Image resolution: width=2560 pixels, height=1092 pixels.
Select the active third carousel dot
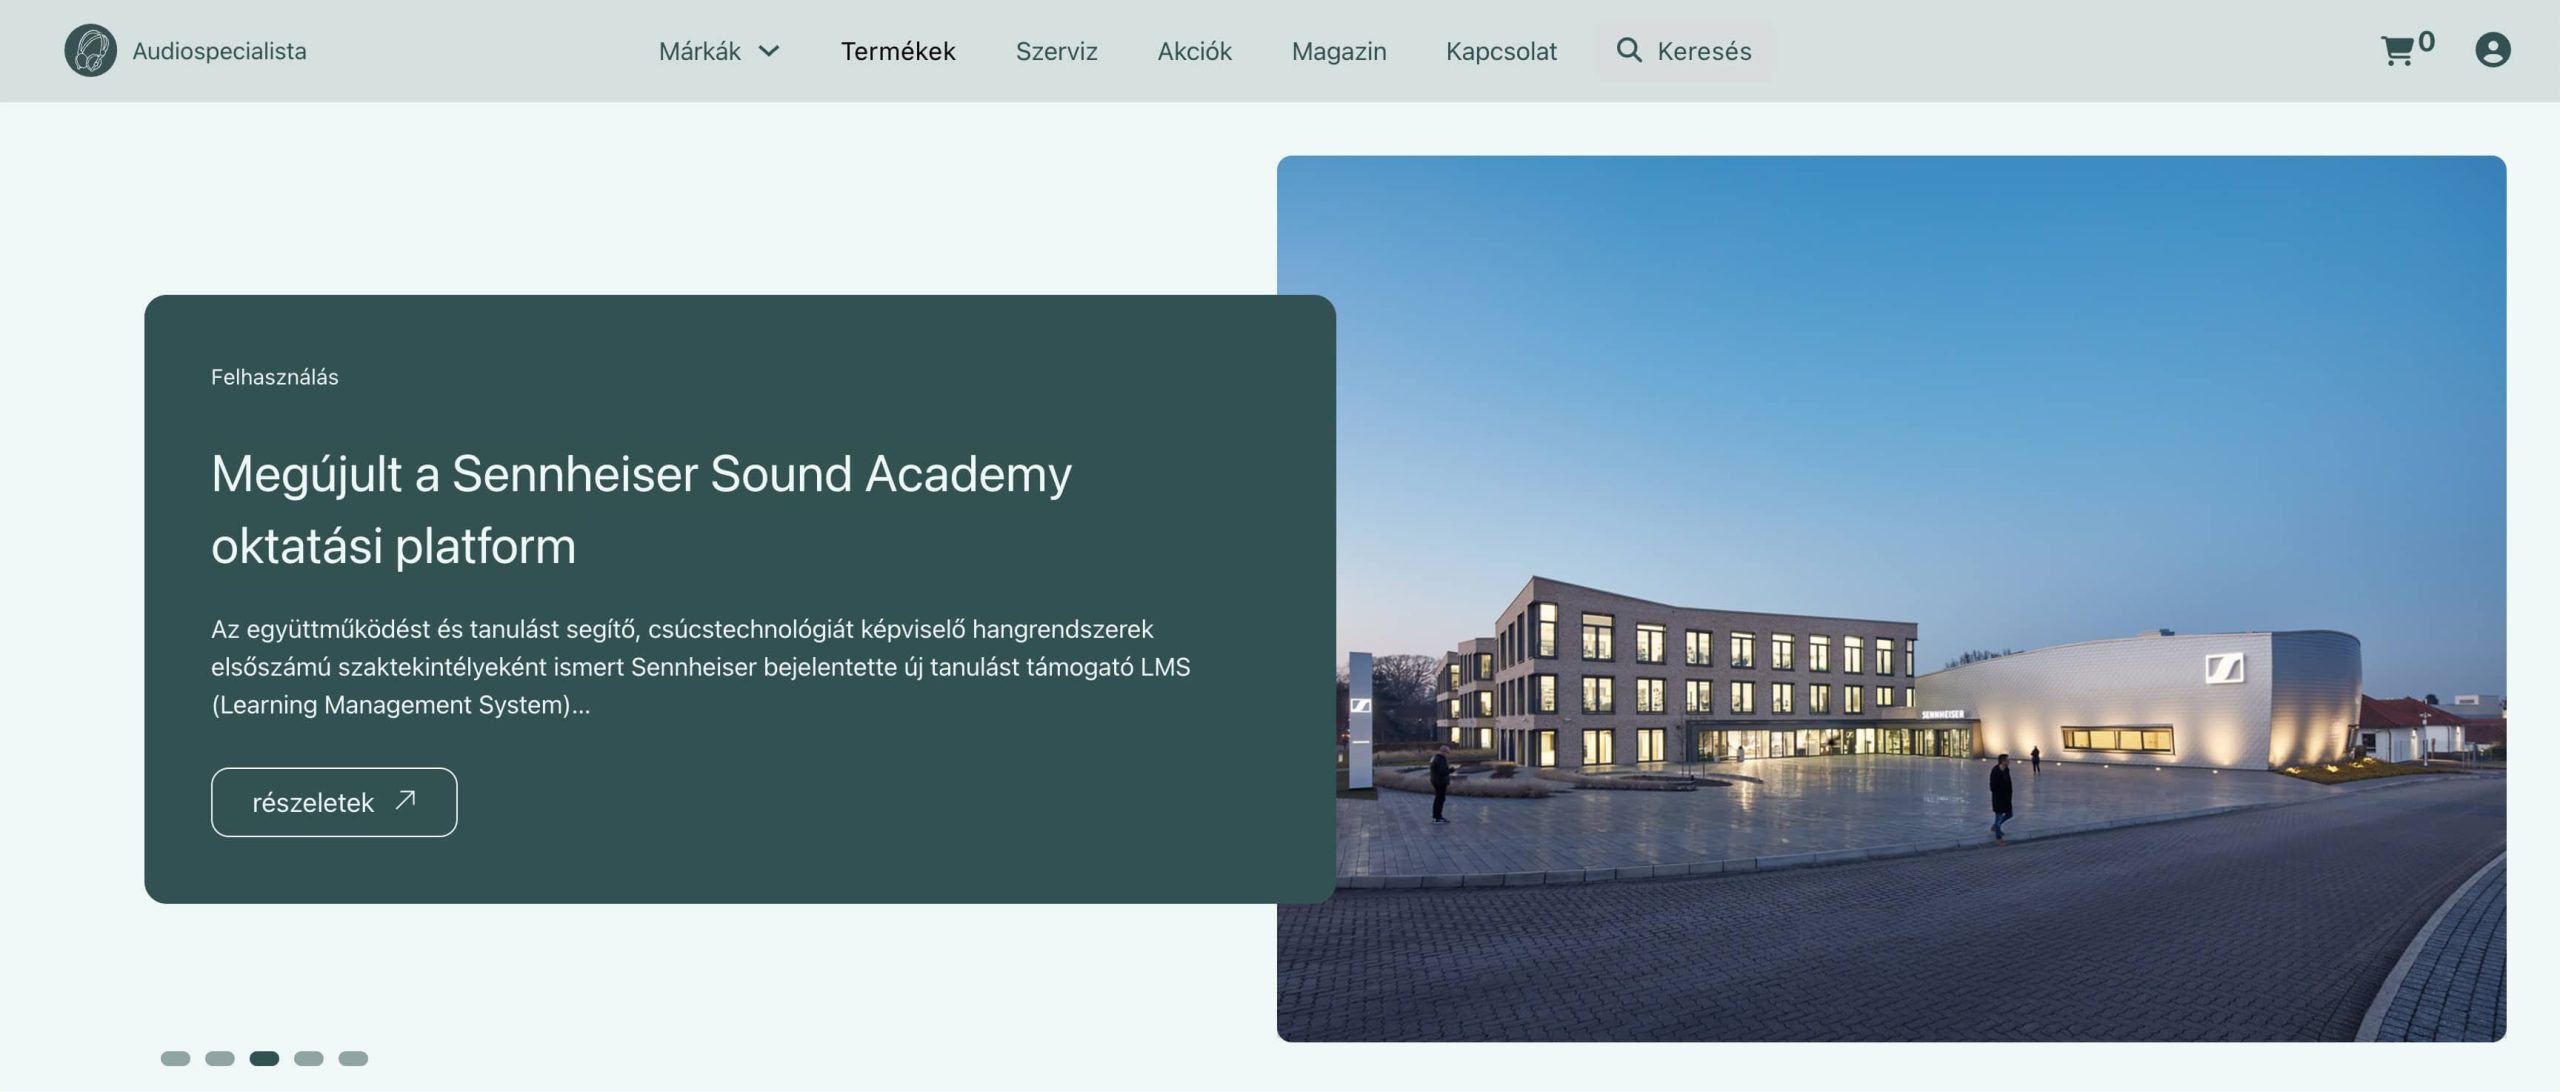(x=264, y=1058)
